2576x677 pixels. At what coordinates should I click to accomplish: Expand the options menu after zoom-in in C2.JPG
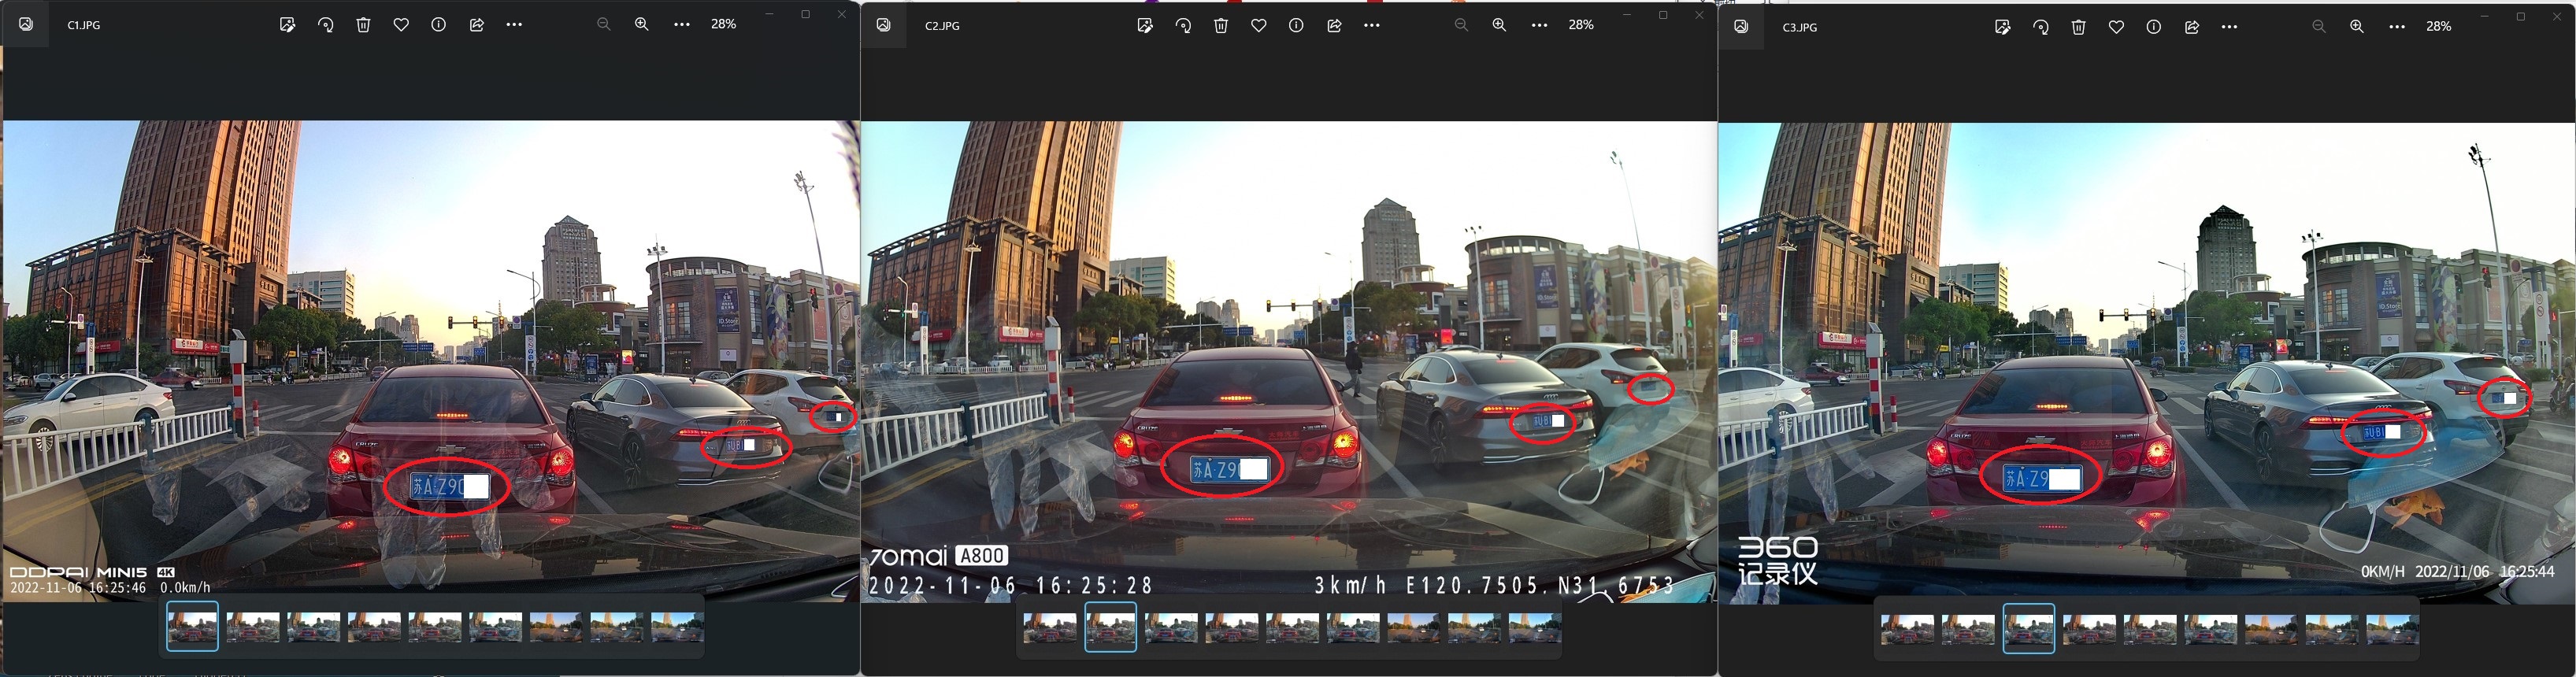1539,24
